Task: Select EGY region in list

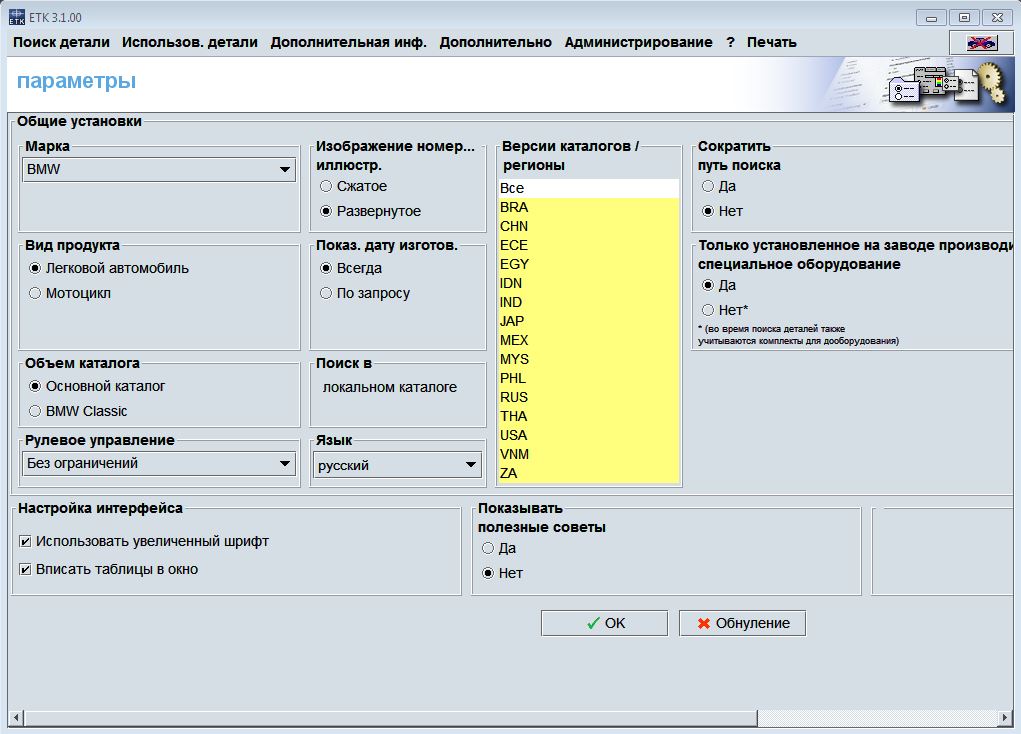Action: point(589,264)
